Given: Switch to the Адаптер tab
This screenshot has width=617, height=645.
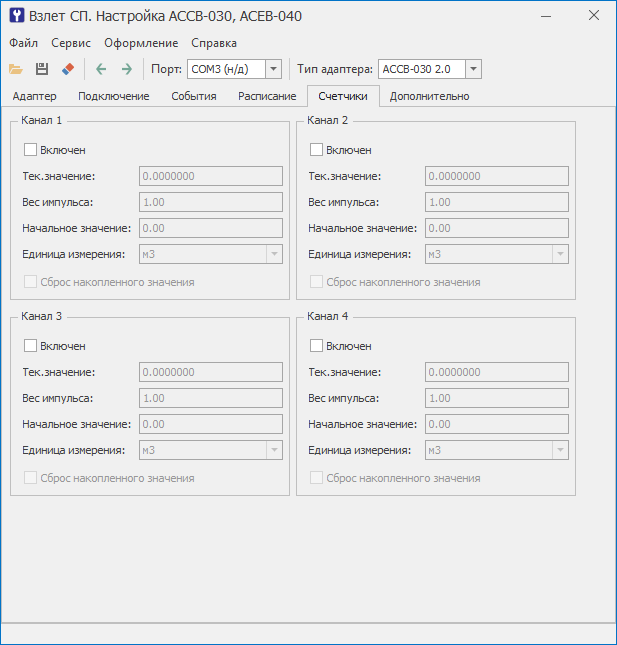Looking at the screenshot, I should pos(35,96).
